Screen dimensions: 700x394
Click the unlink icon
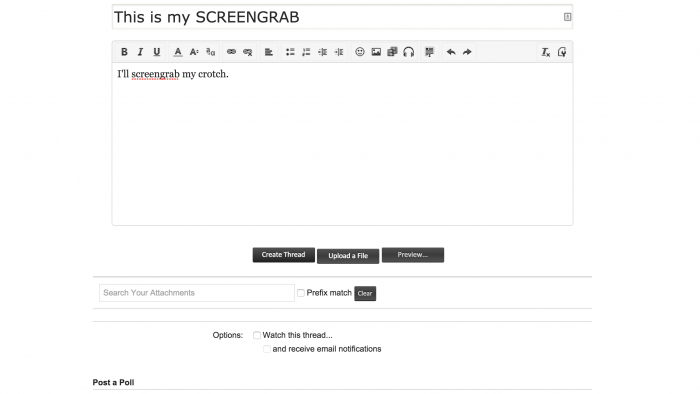(x=248, y=52)
